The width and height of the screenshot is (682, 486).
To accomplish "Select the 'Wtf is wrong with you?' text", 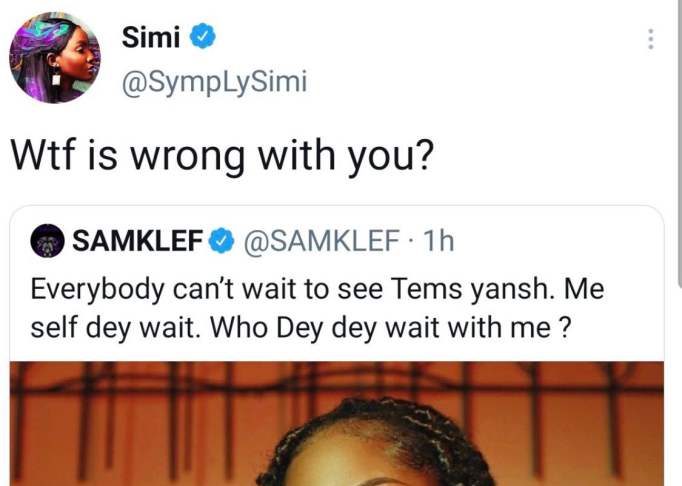I will (222, 155).
